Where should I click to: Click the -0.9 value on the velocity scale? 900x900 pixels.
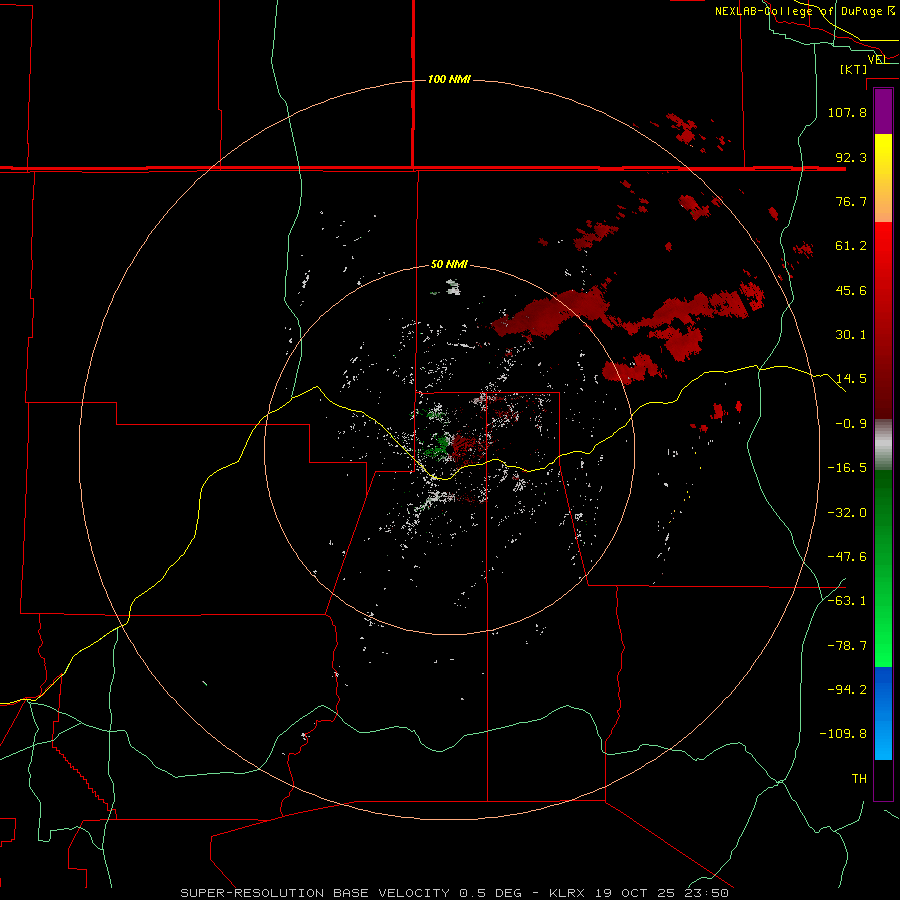(851, 424)
